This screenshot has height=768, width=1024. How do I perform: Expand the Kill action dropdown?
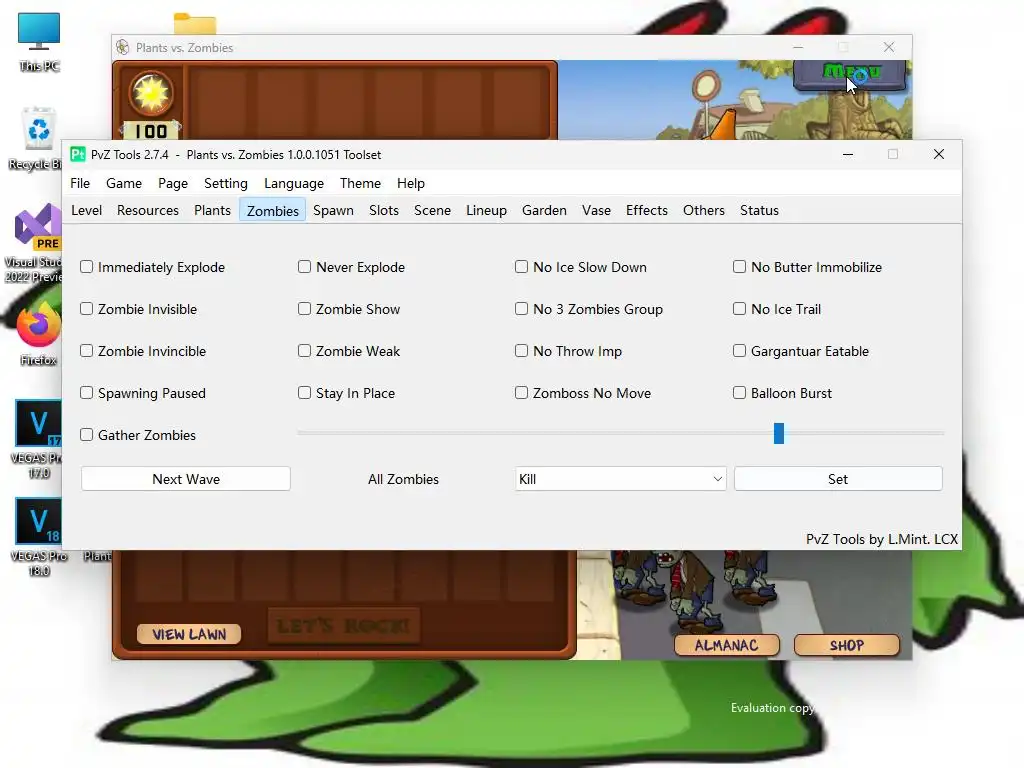click(x=620, y=479)
